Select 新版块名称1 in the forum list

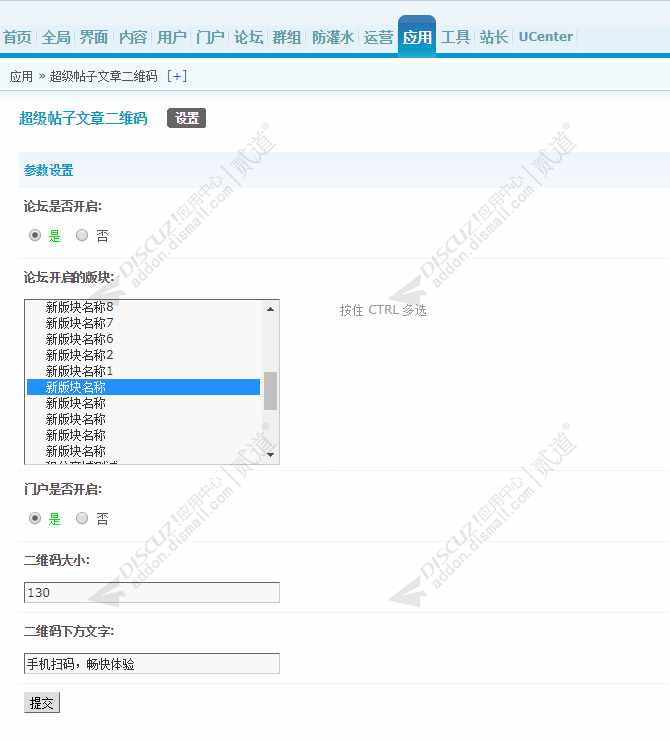[x=144, y=371]
